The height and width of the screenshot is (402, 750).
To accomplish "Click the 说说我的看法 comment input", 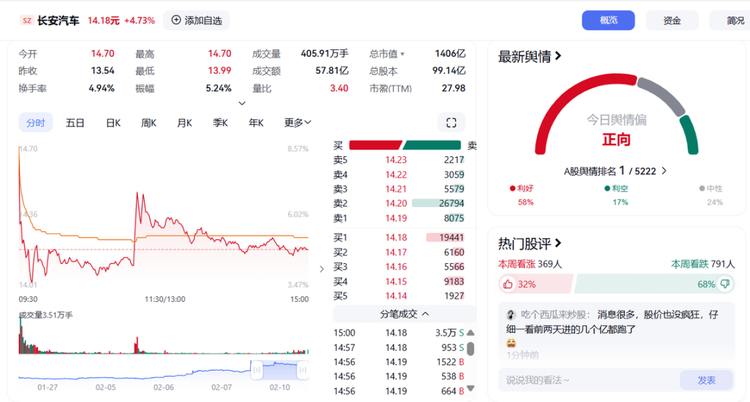I will pos(587,380).
